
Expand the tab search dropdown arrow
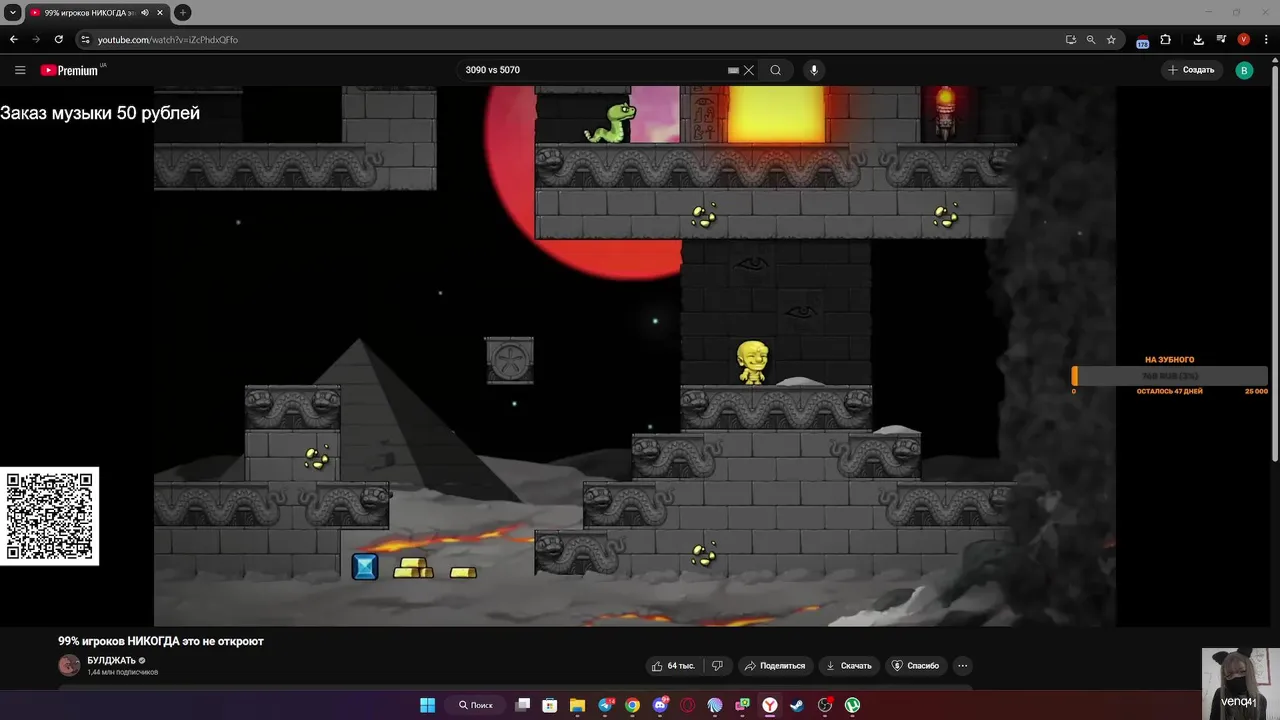click(x=13, y=13)
